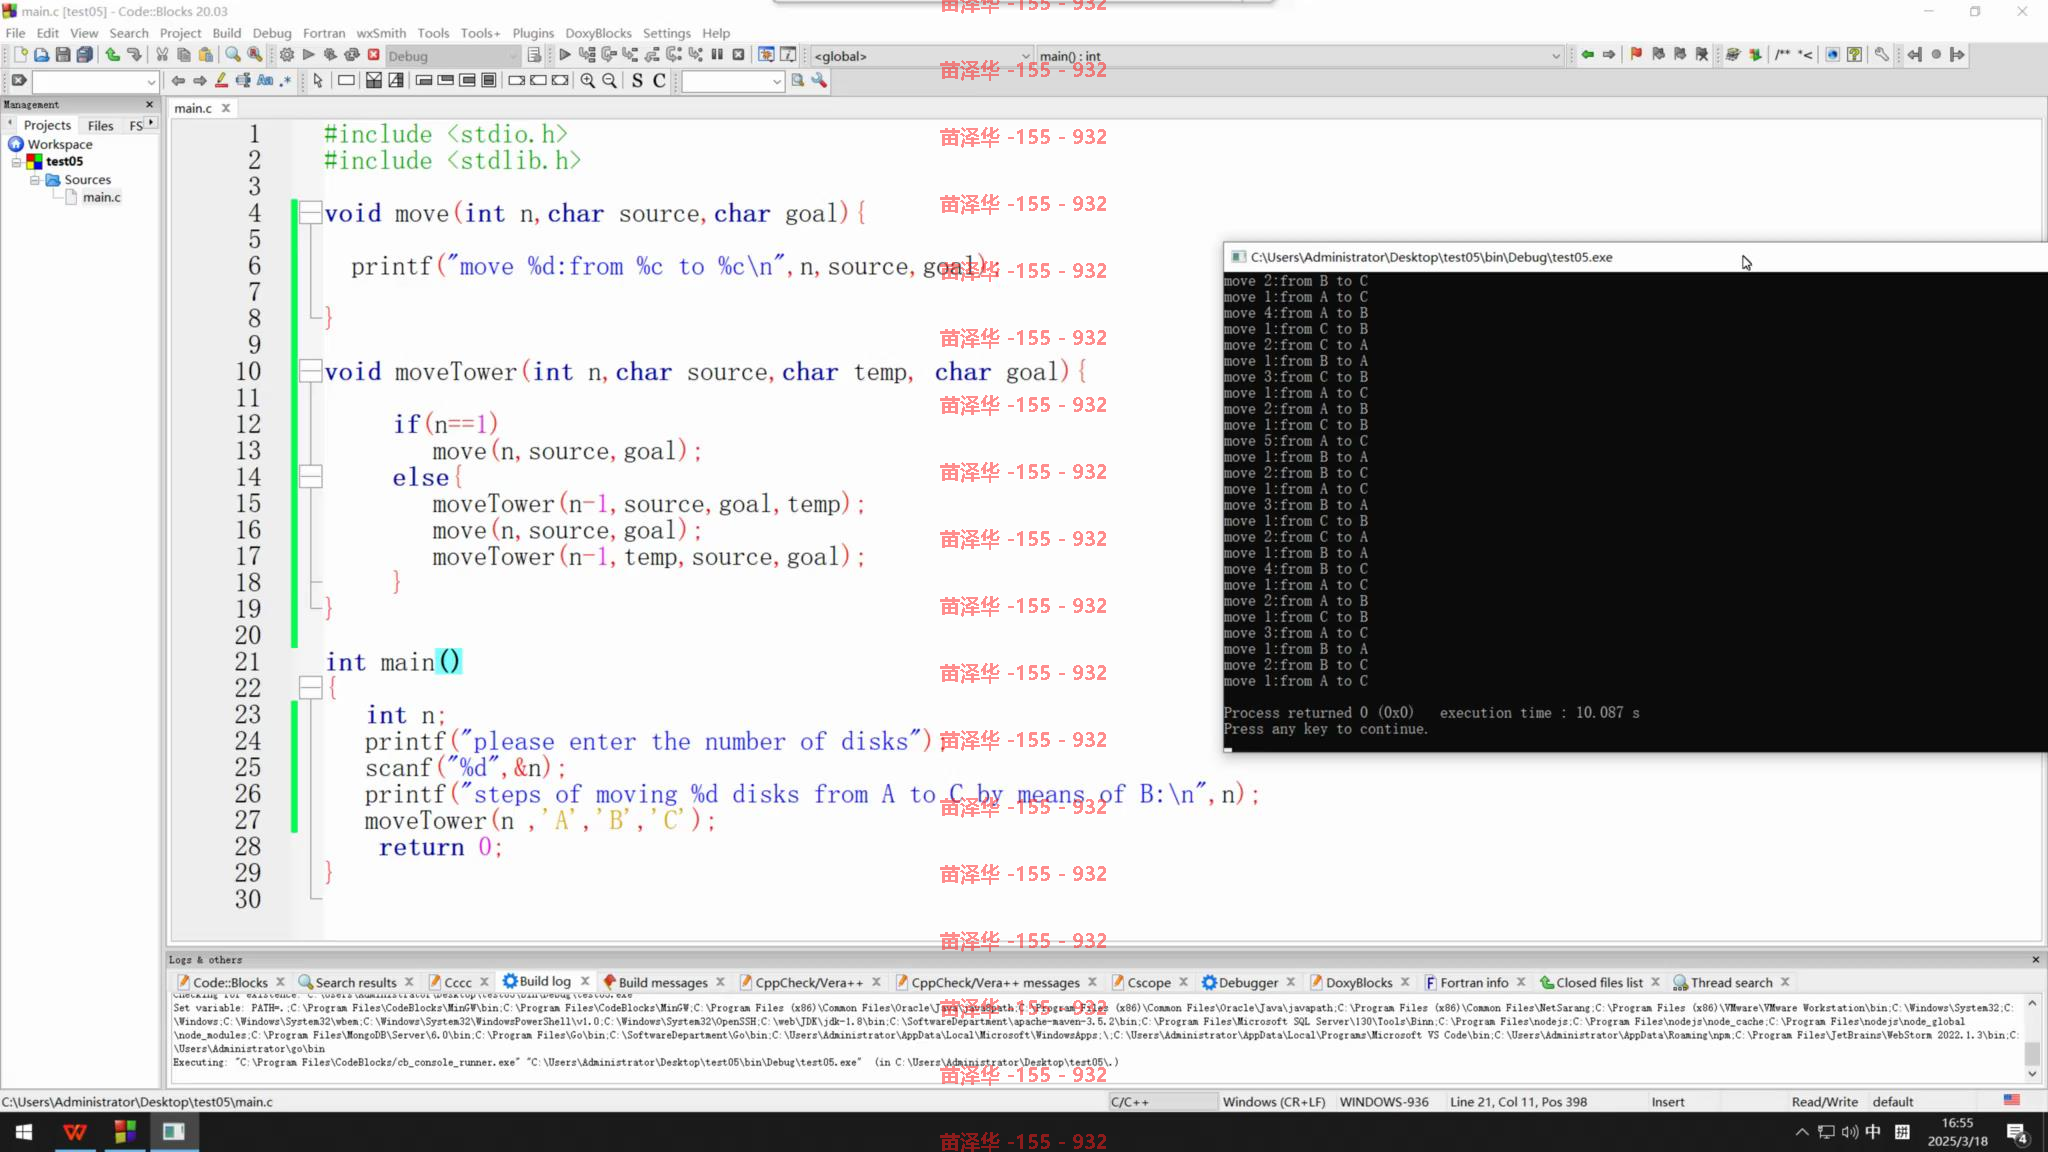The image size is (2048, 1152).
Task: Open the Debugger log tab
Action: click(1248, 982)
